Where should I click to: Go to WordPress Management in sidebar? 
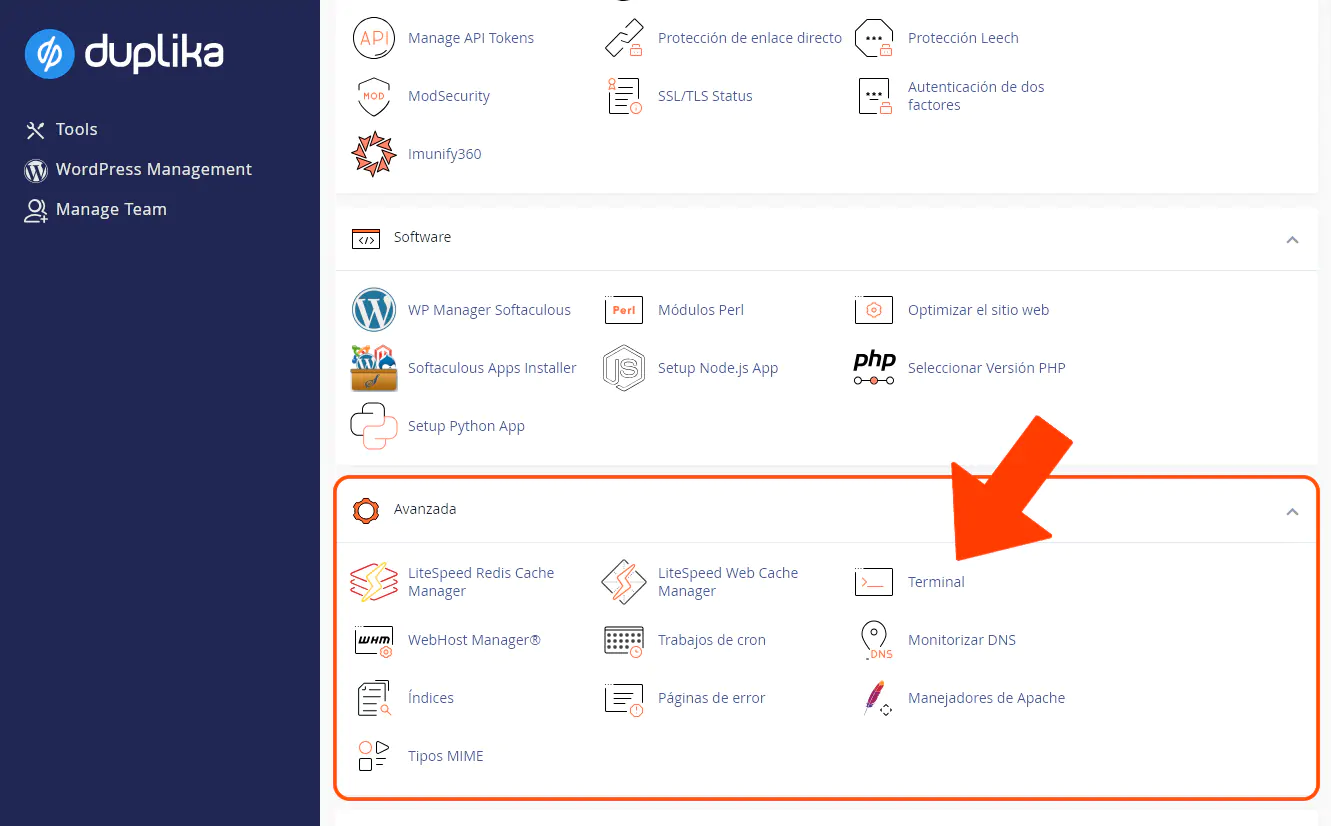[x=153, y=169]
